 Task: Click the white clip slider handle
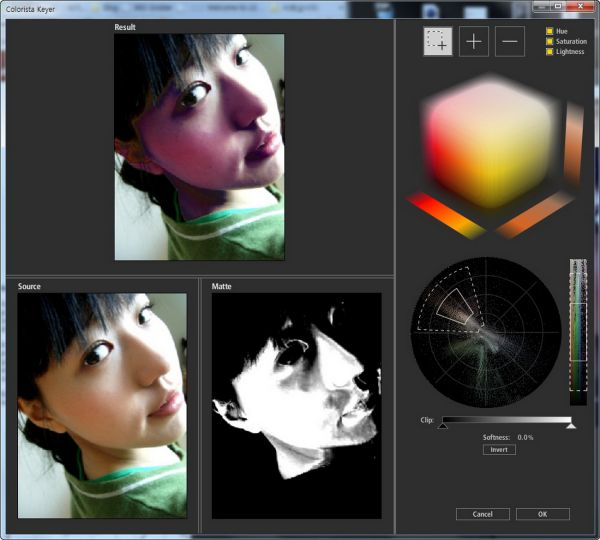[571, 426]
